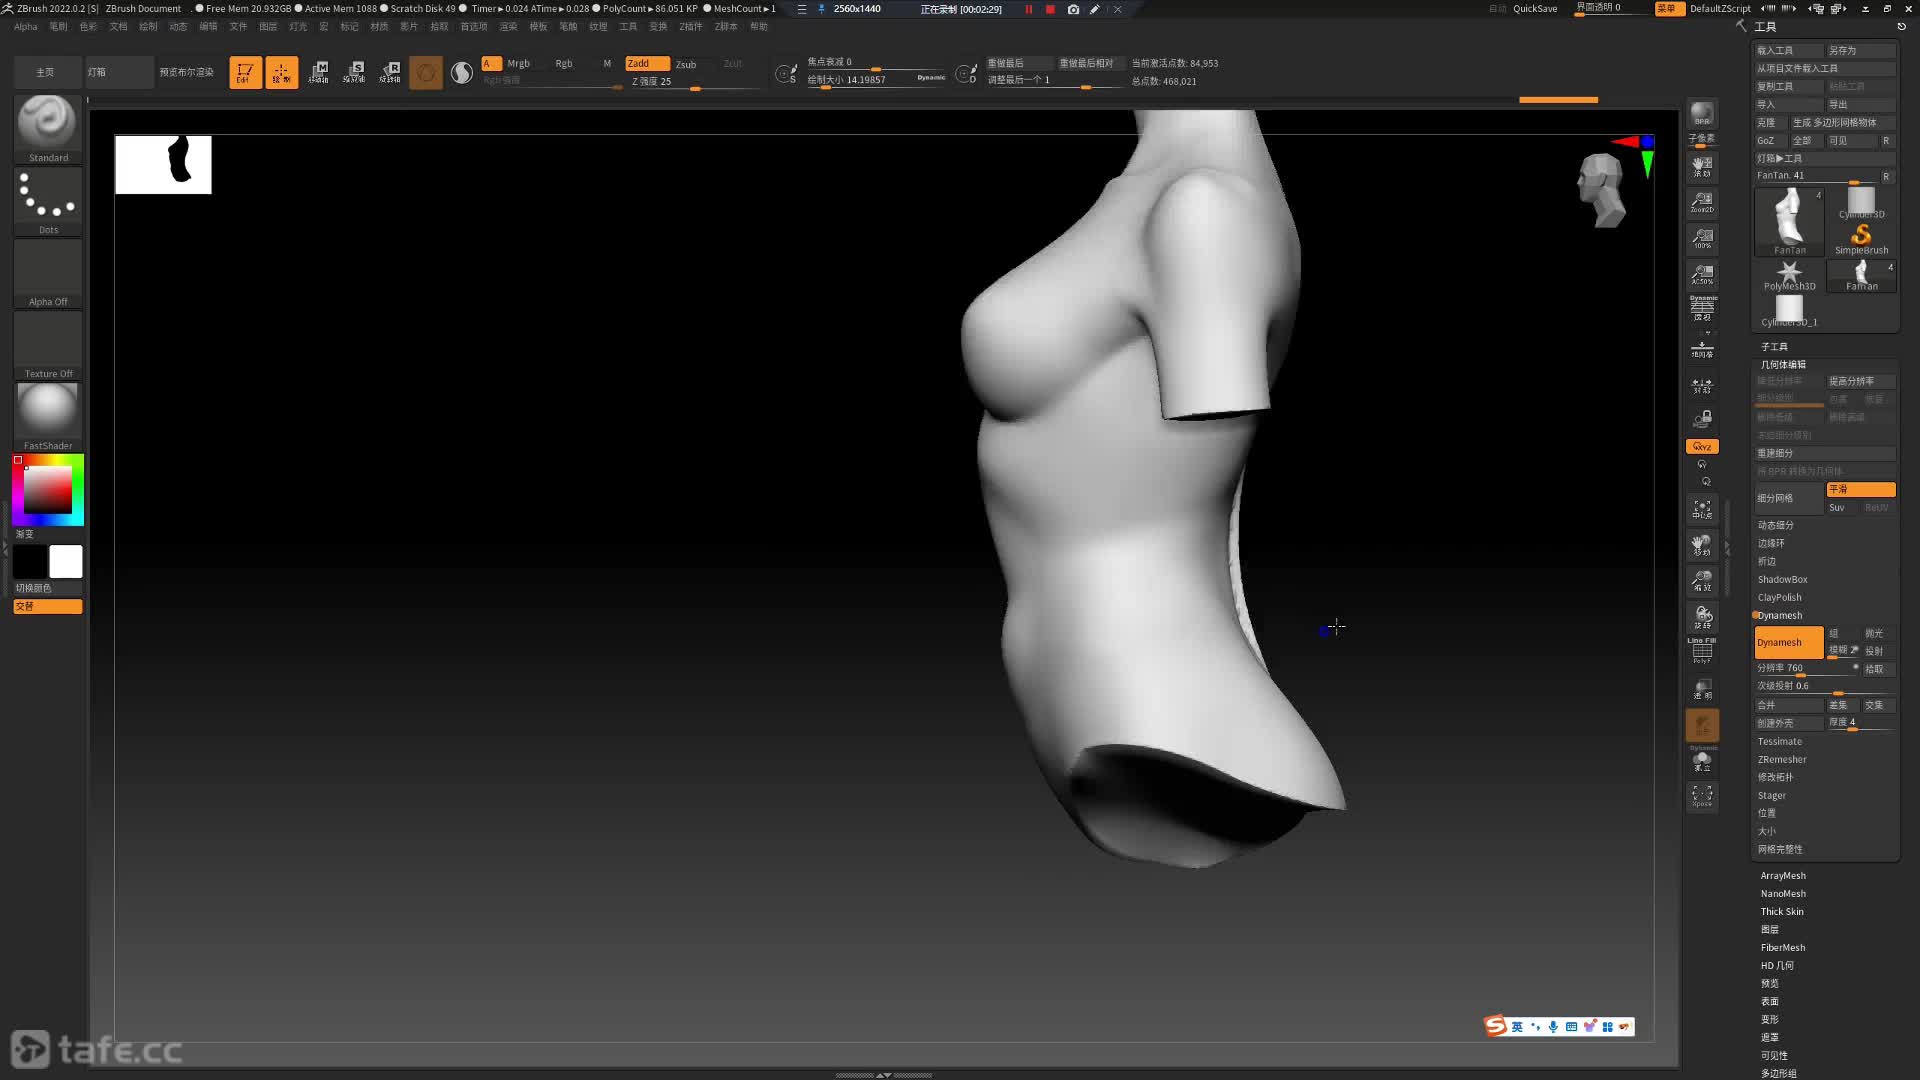Toggle the orange Qxyz rotation button
Viewport: 1920px width, 1080px height.
click(x=1702, y=446)
